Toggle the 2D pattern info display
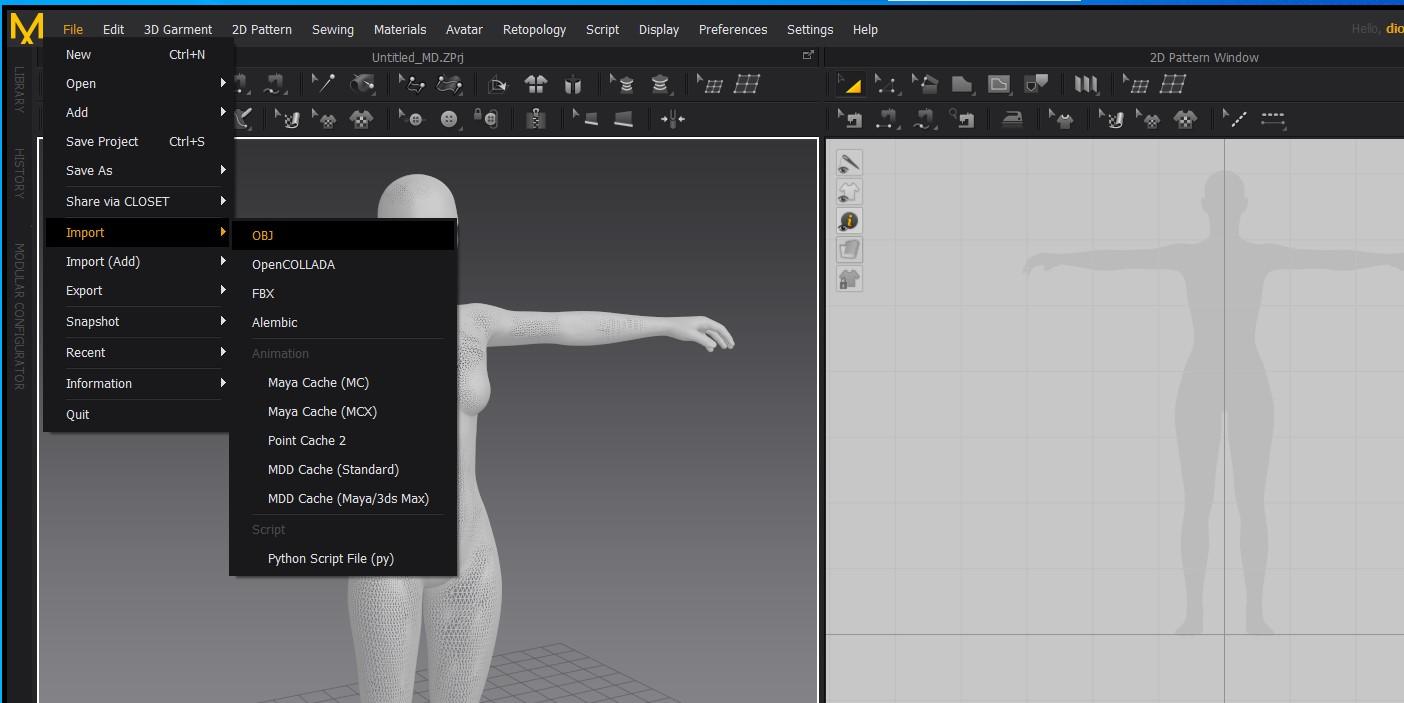Viewport: 1404px width, 703px height. 849,221
